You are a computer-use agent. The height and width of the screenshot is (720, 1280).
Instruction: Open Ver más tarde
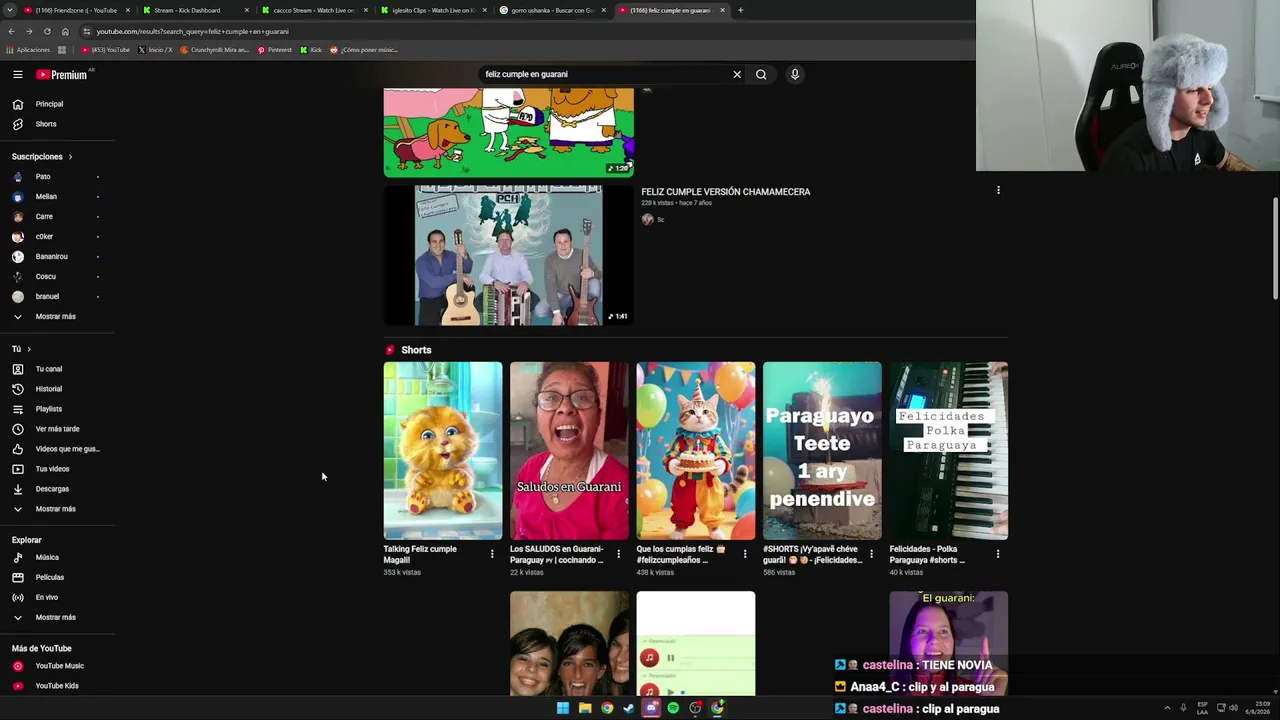56,429
